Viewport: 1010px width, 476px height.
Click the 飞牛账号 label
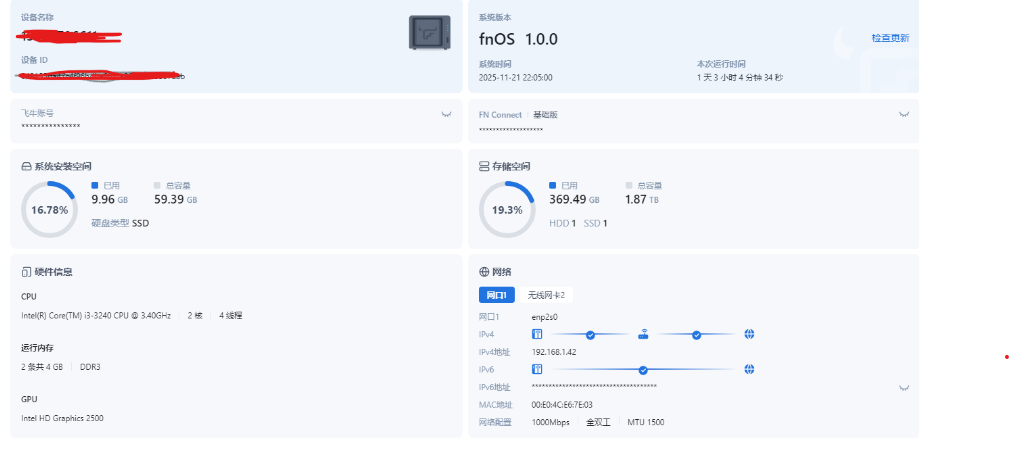(x=37, y=113)
